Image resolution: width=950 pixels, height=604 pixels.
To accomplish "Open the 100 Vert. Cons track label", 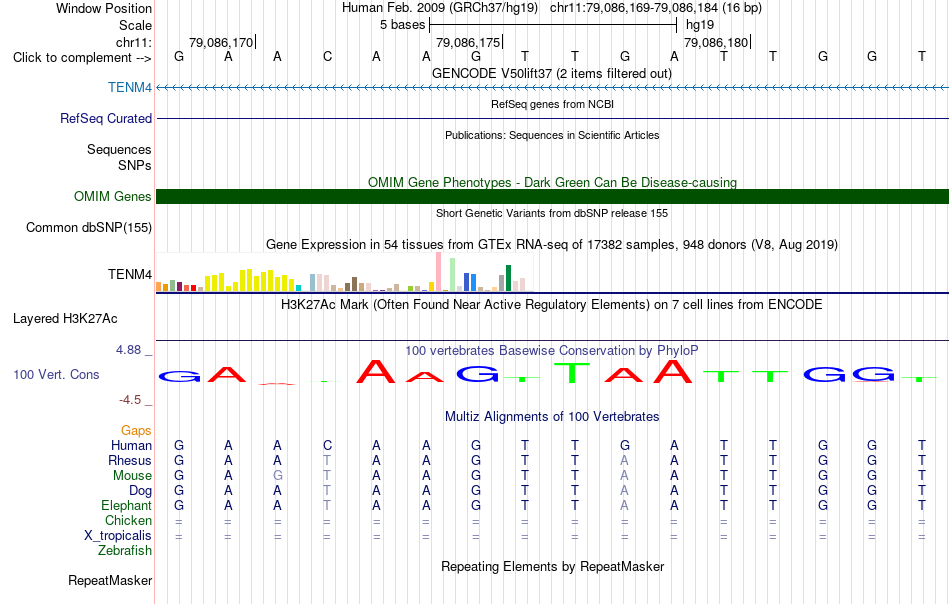I will point(56,374).
